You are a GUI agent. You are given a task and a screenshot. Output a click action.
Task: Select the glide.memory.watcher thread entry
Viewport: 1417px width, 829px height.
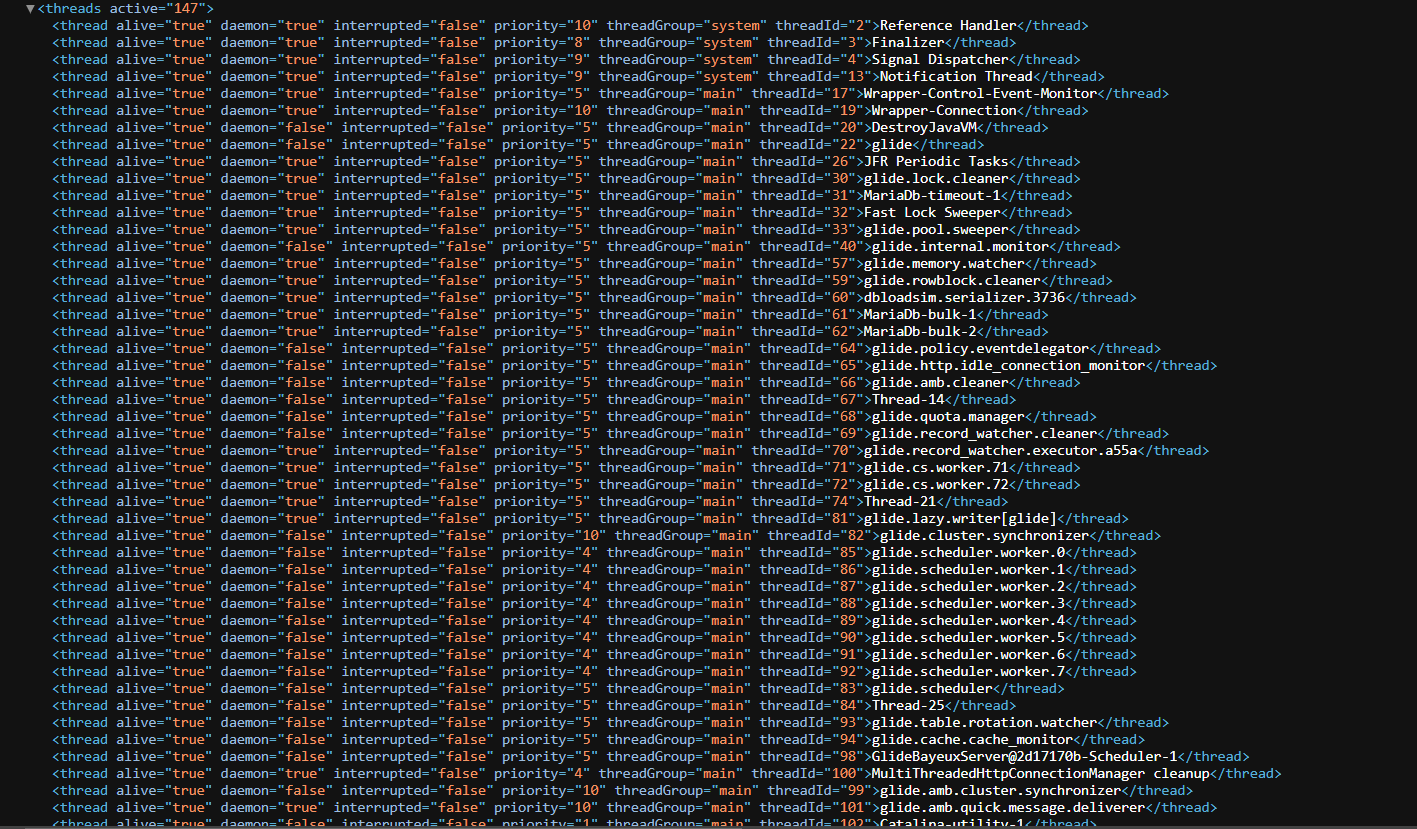[945, 263]
